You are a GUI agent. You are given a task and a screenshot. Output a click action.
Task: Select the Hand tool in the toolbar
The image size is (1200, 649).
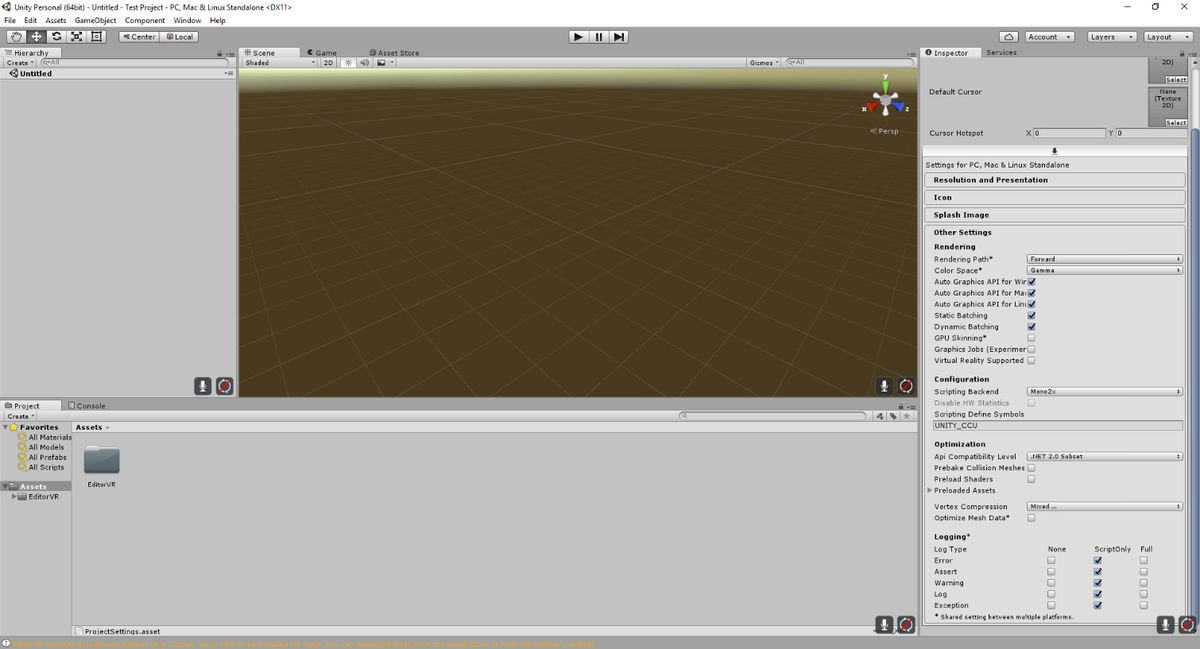coord(15,36)
